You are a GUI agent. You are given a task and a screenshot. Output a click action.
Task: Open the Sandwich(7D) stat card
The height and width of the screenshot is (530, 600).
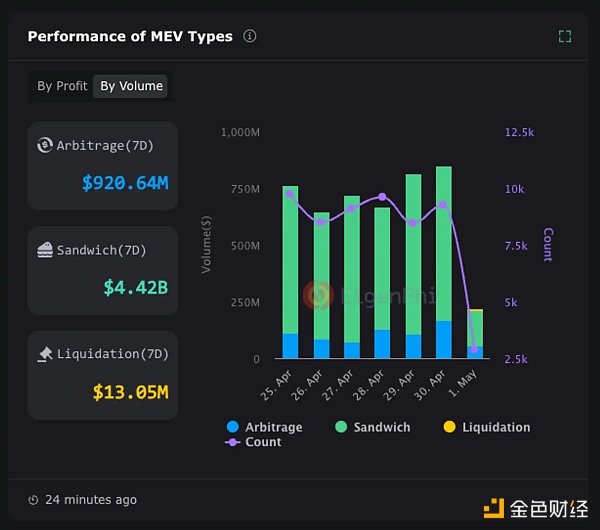[x=103, y=270]
